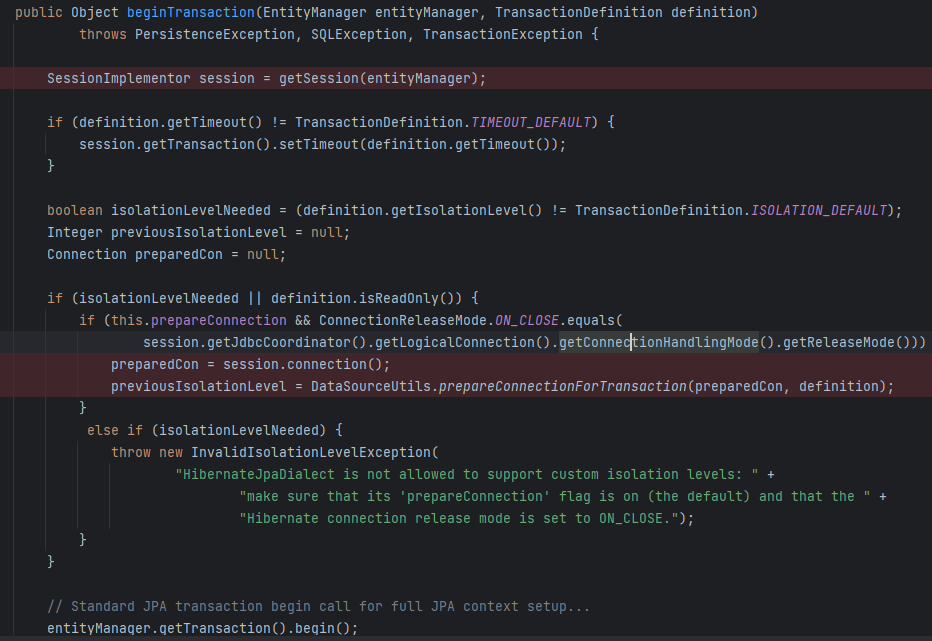Click getJdbcCoordinator() method call
The image size is (932, 641).
(286, 343)
